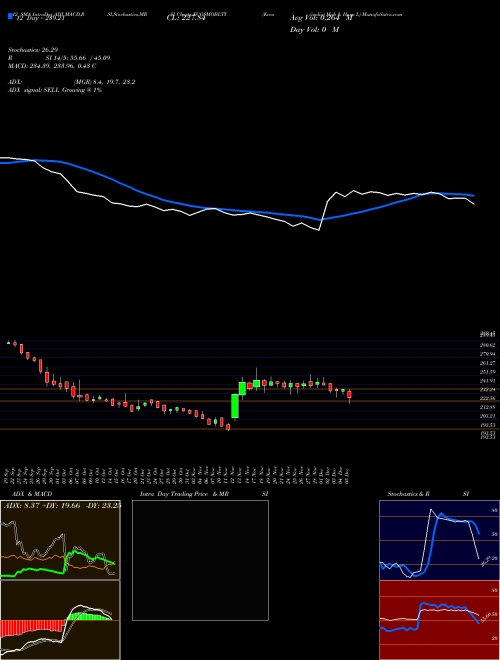Click the blue 12 Day SMA legend square

coord(10,16)
